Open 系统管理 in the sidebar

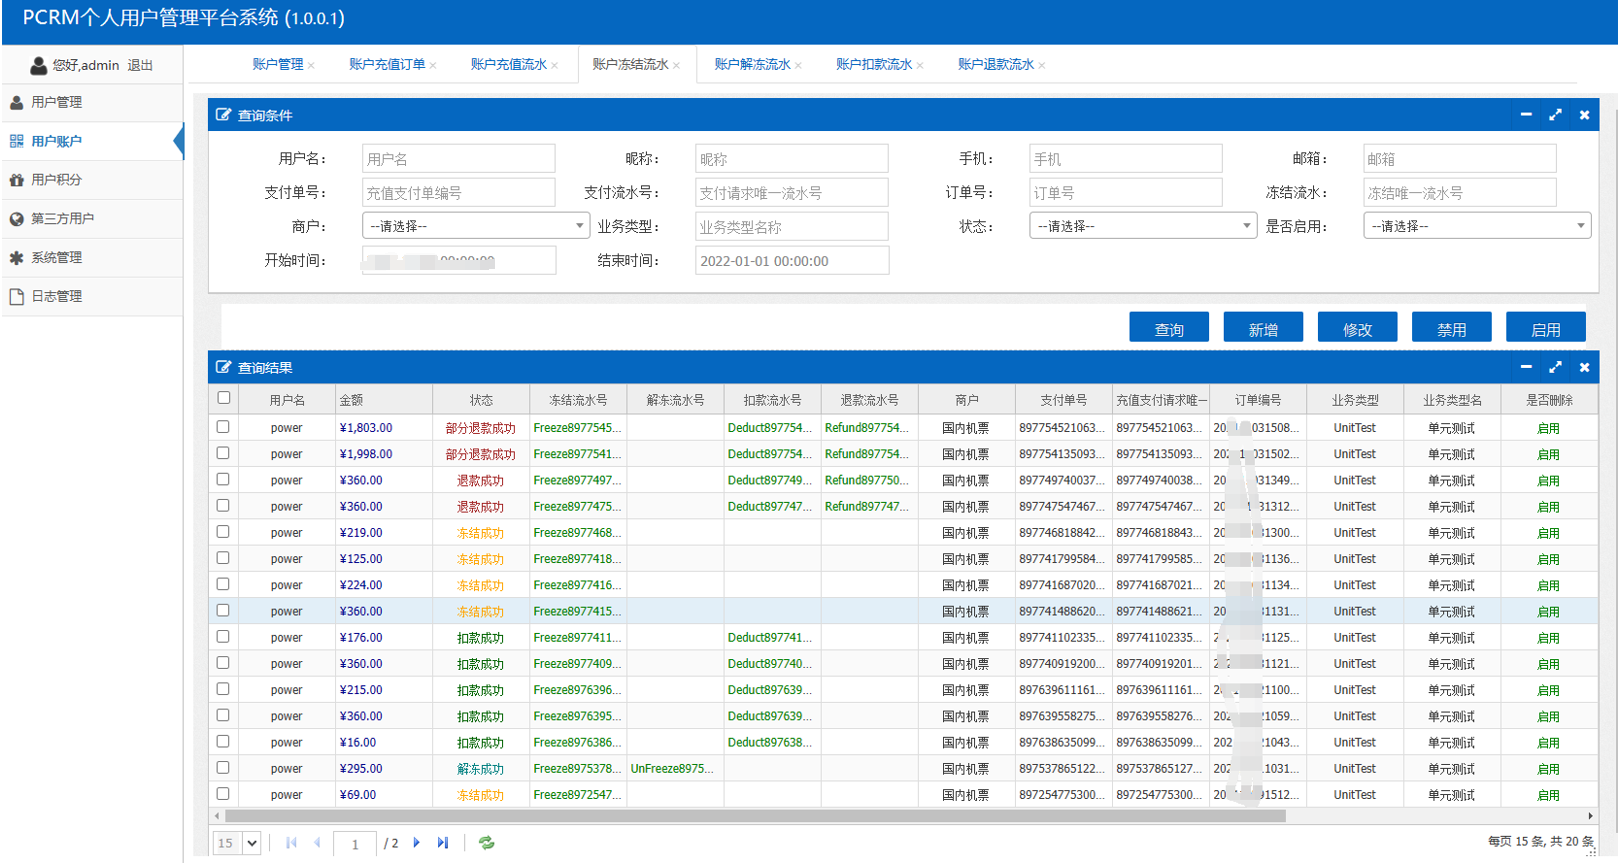(57, 258)
